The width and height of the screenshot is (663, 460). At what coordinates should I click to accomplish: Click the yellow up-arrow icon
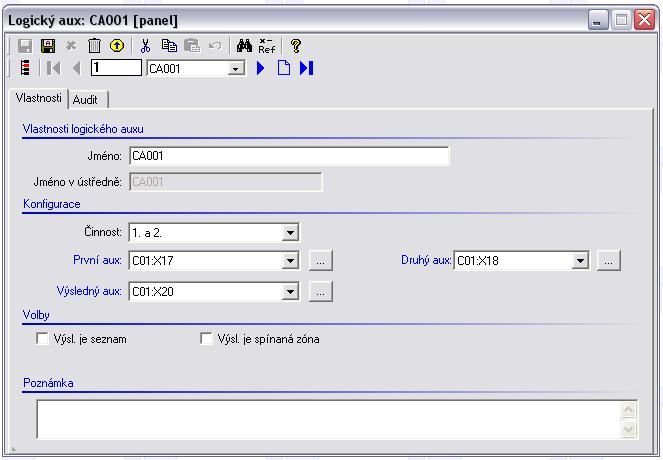click(x=117, y=46)
